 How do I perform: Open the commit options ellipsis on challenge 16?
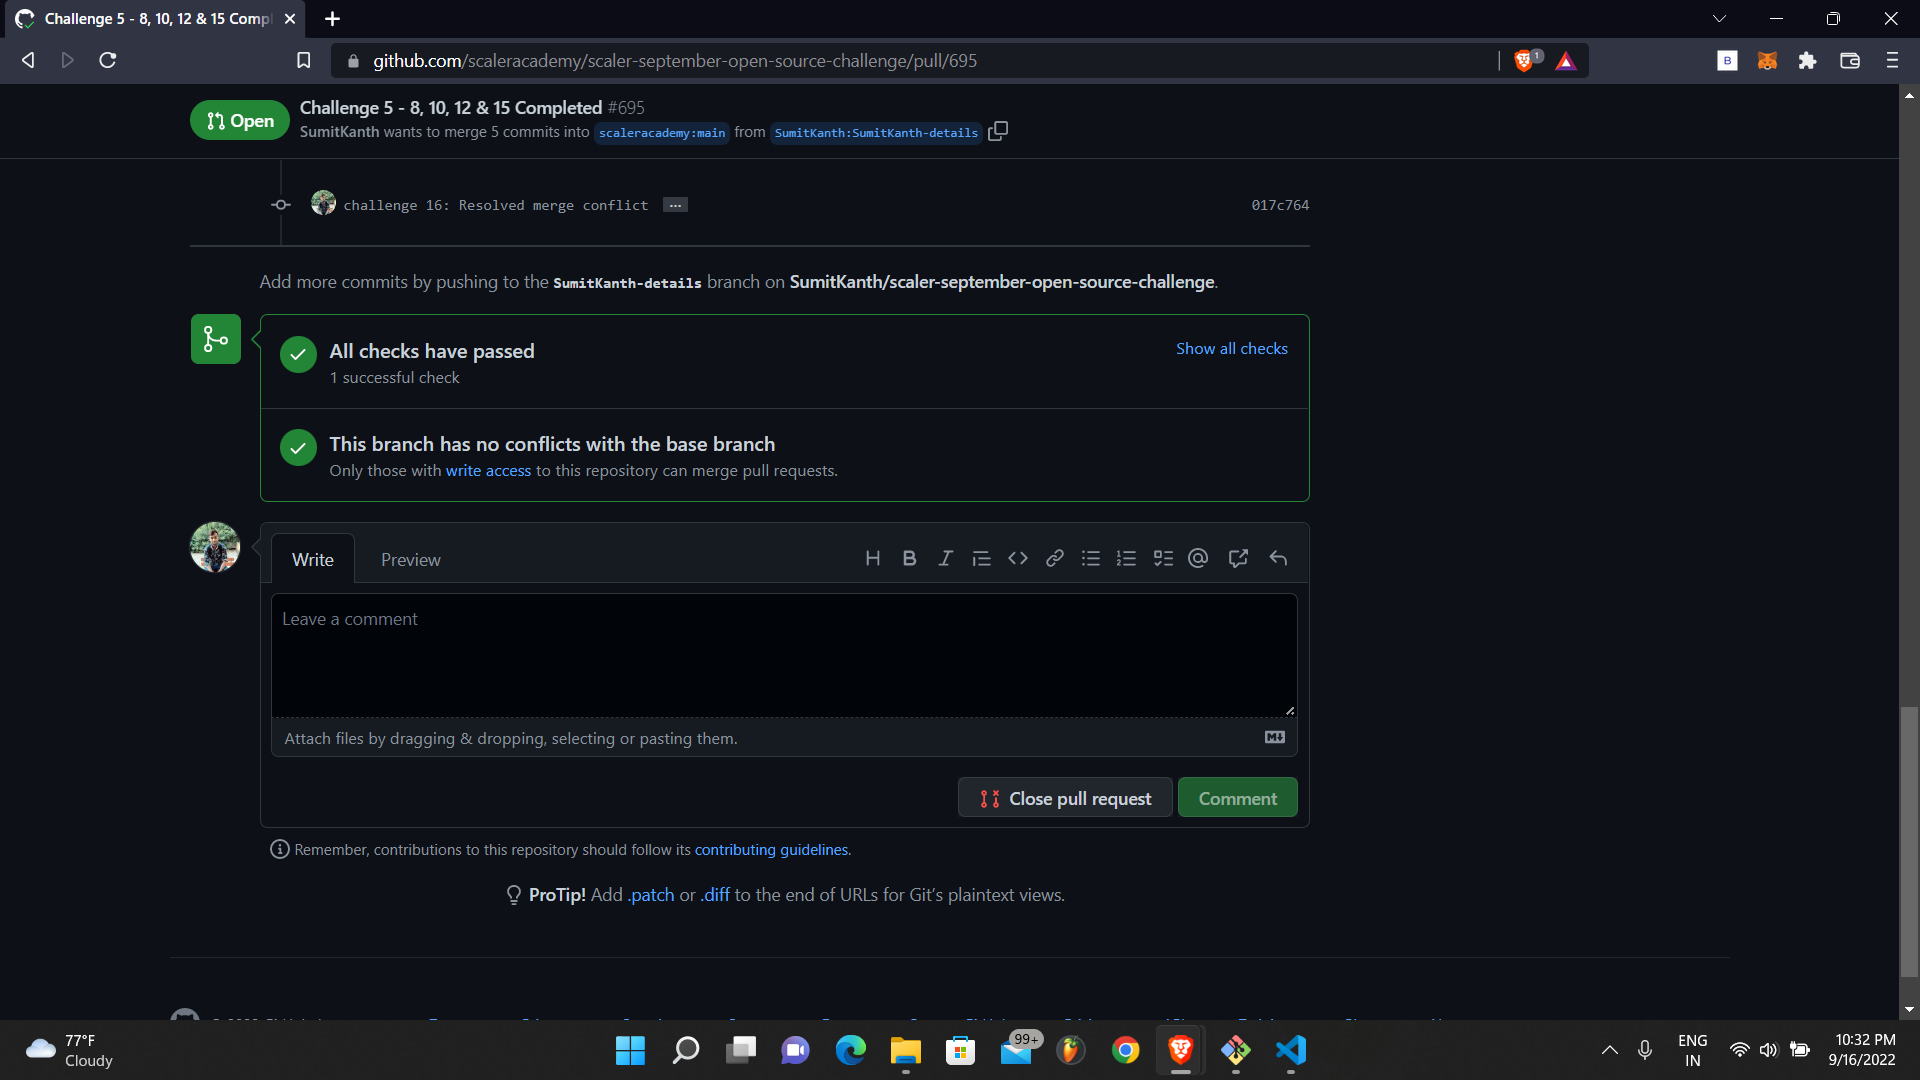click(675, 204)
